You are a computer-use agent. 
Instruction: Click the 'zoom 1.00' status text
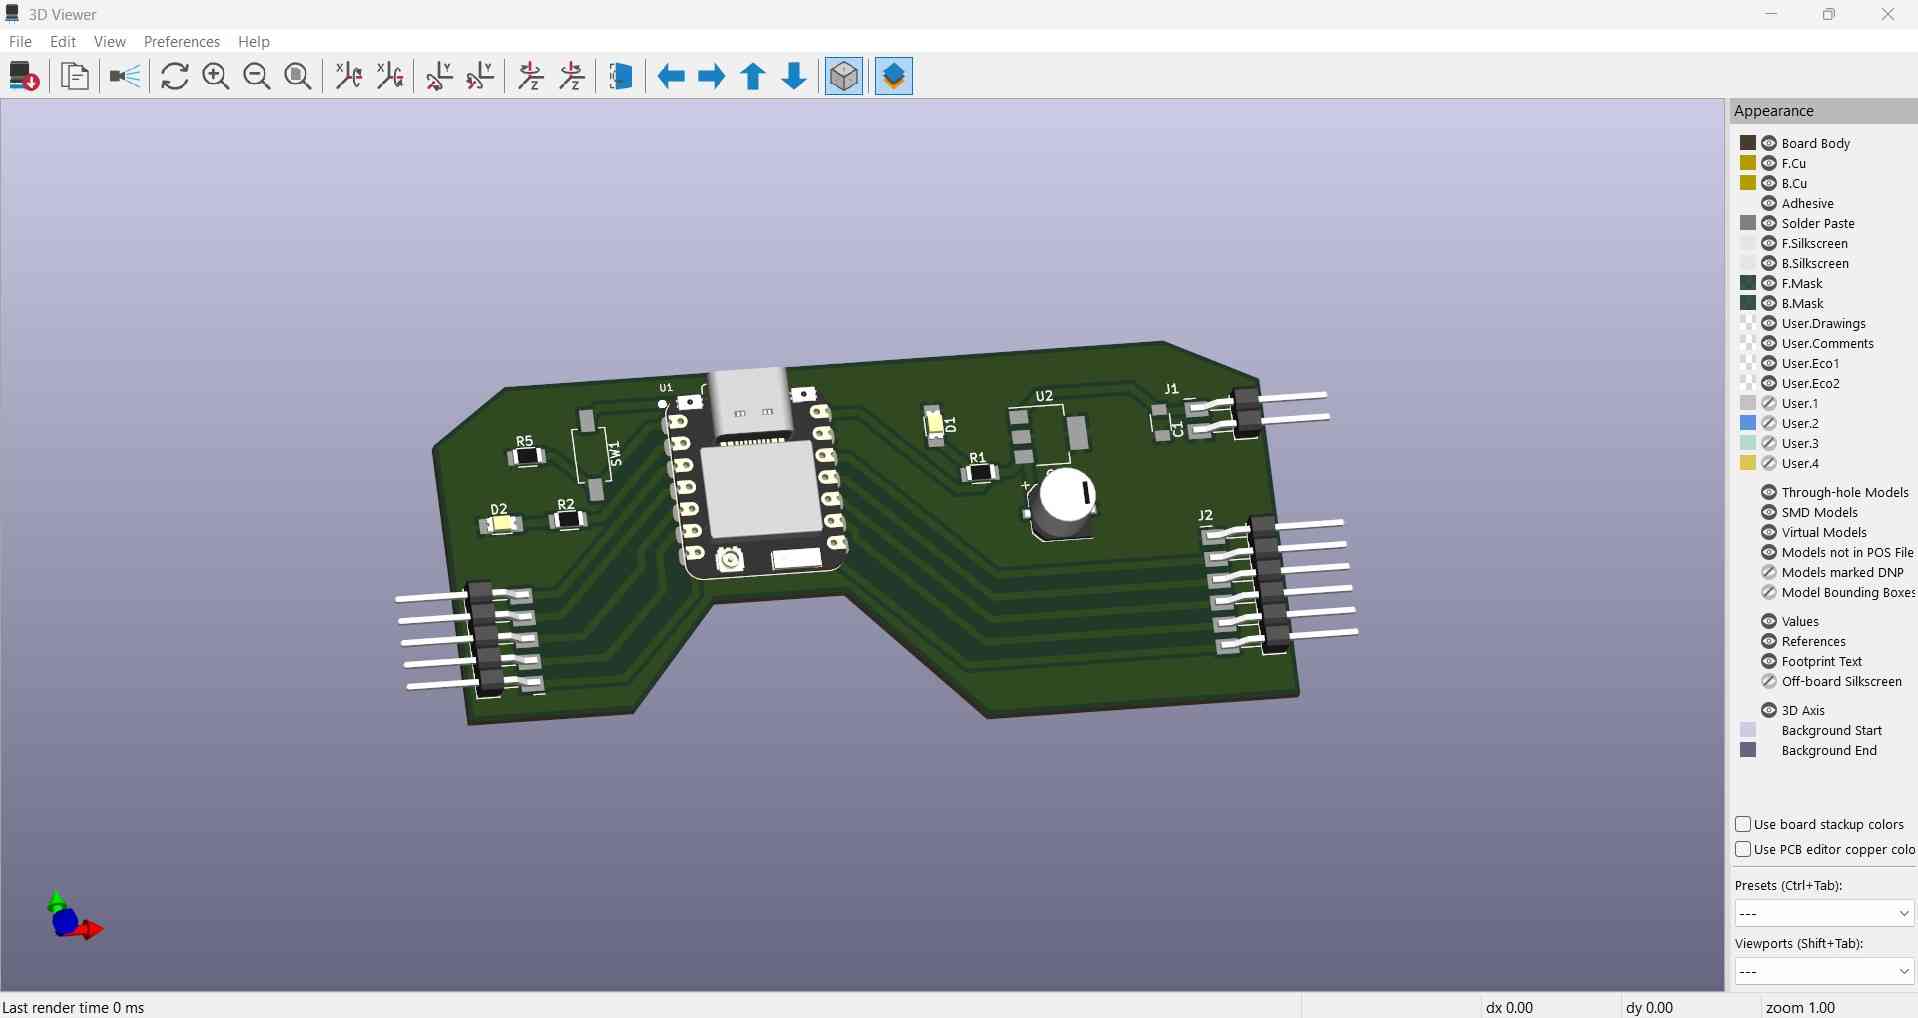pyautogui.click(x=1800, y=1007)
